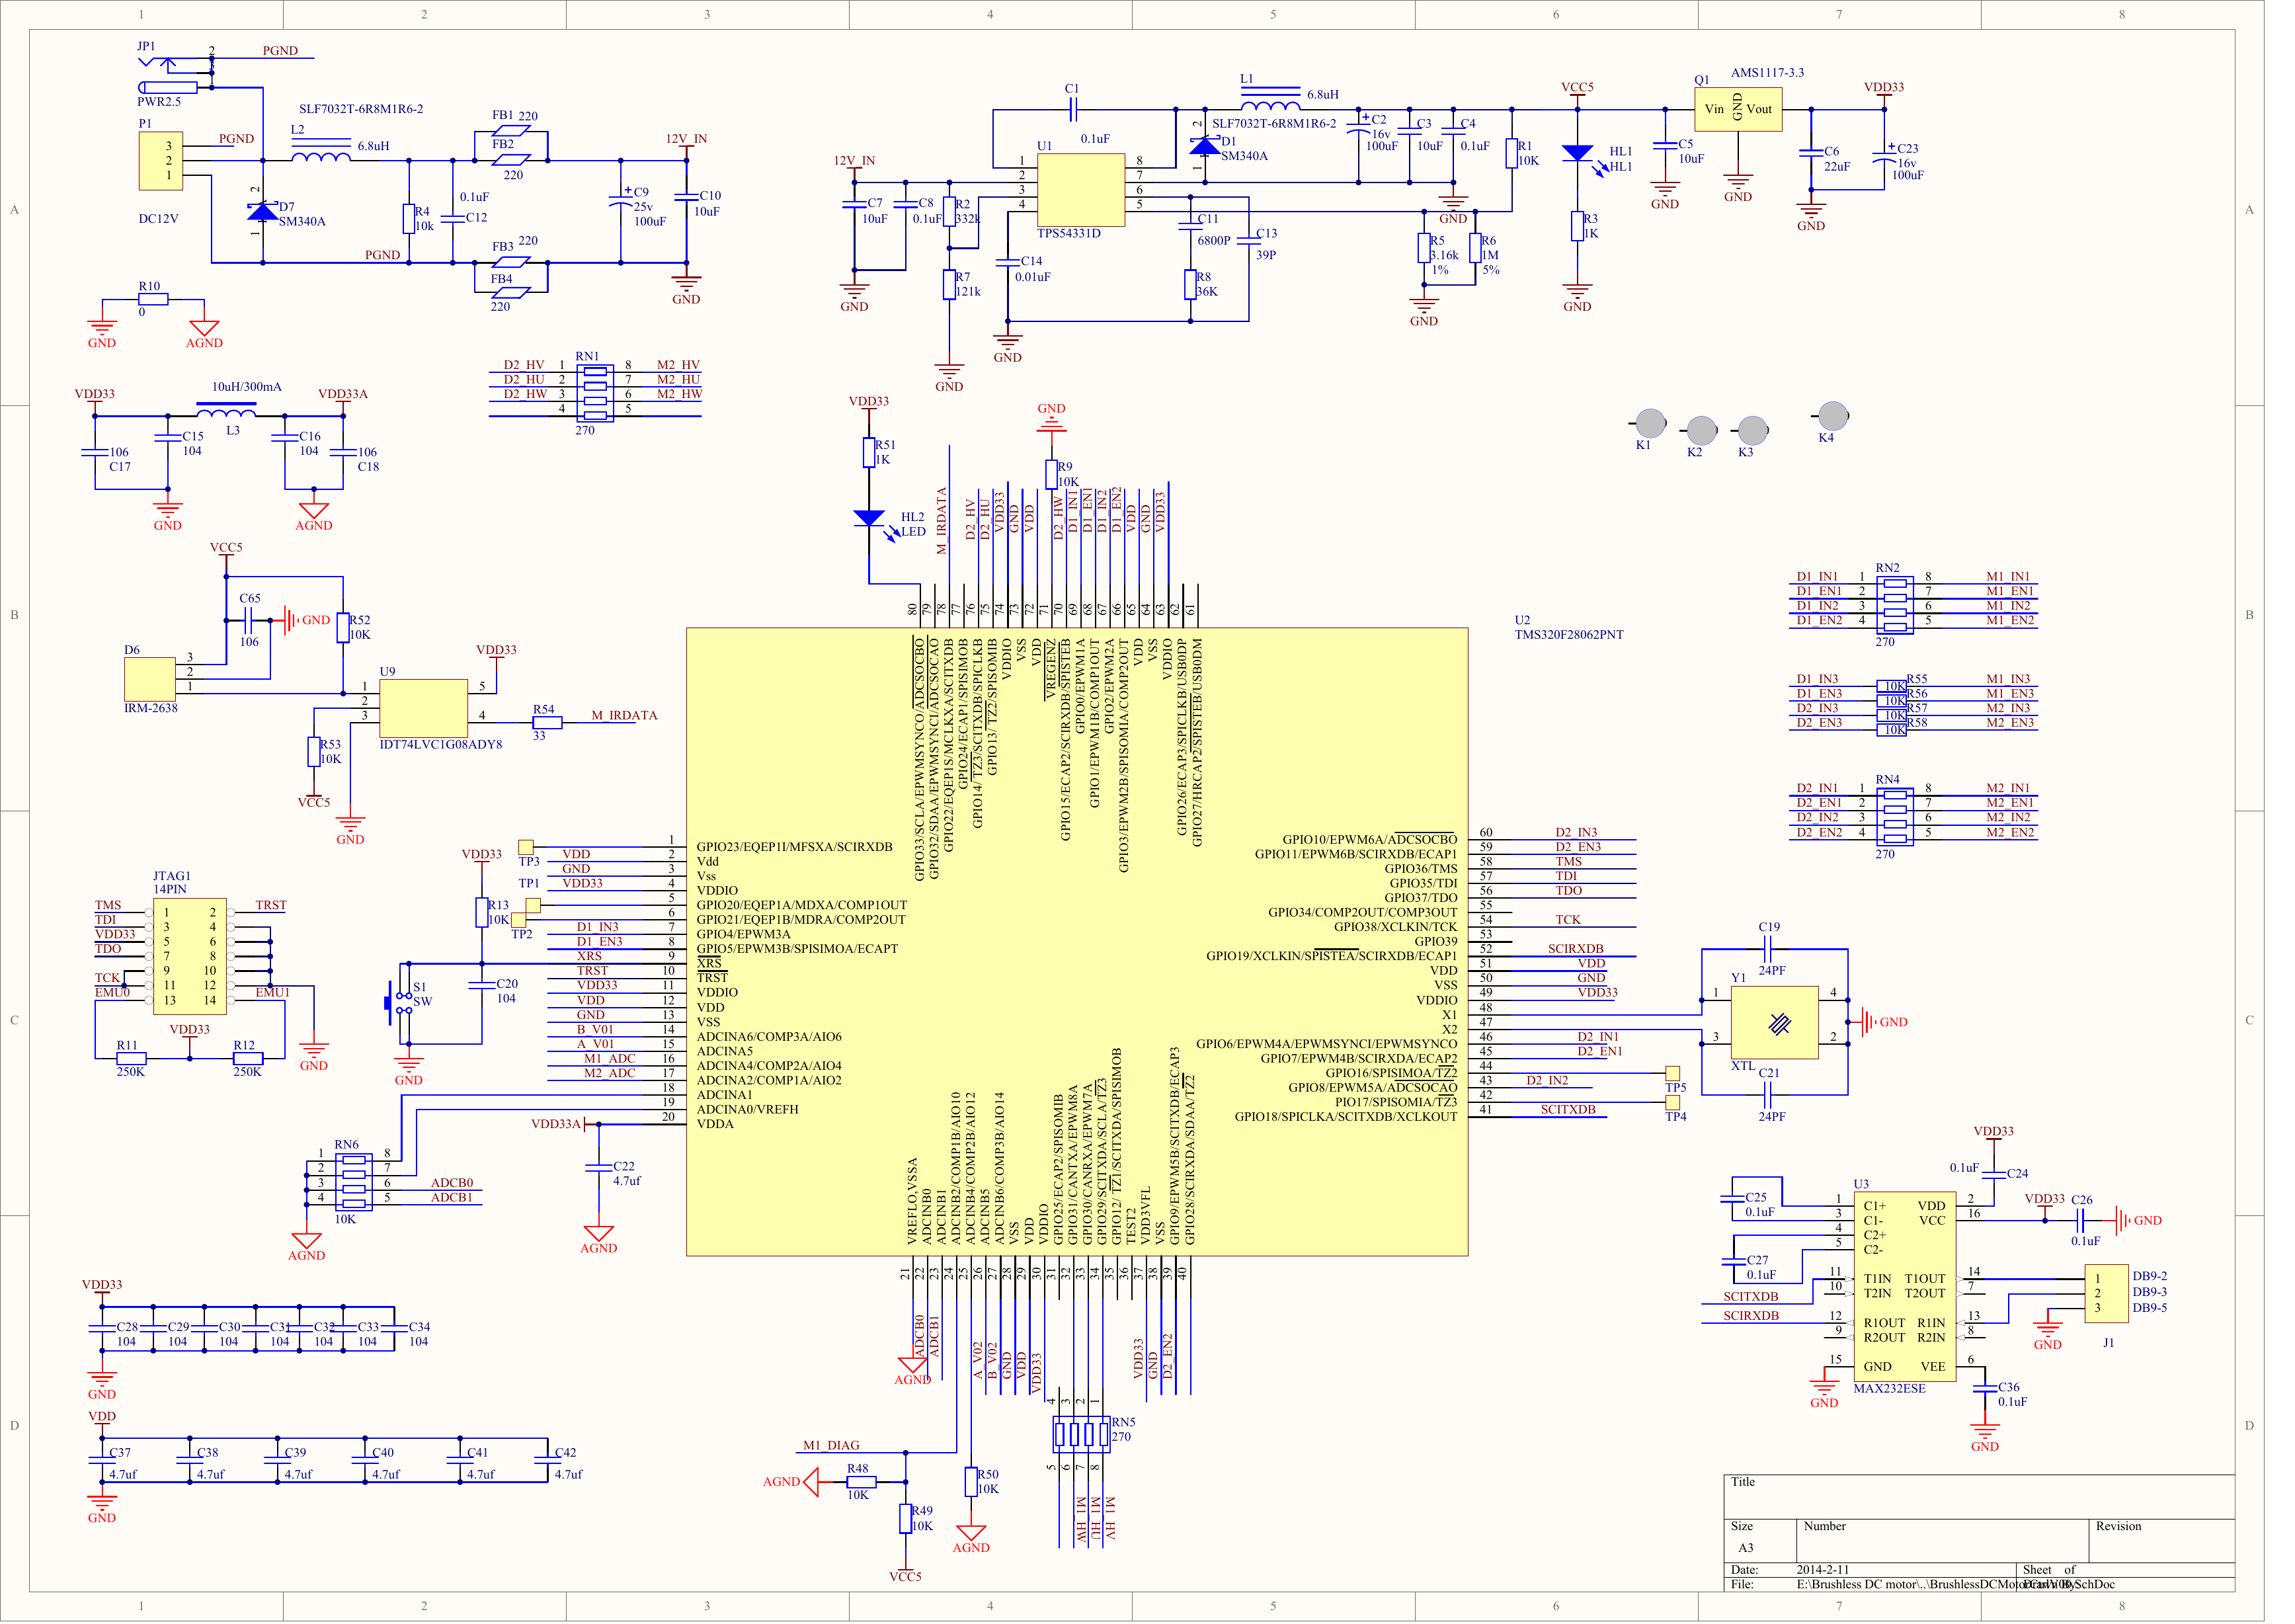This screenshot has width=2295, height=1624.
Task: Select the IDT74LVC1G08ADY8 gate symbol U9
Action: click(423, 708)
